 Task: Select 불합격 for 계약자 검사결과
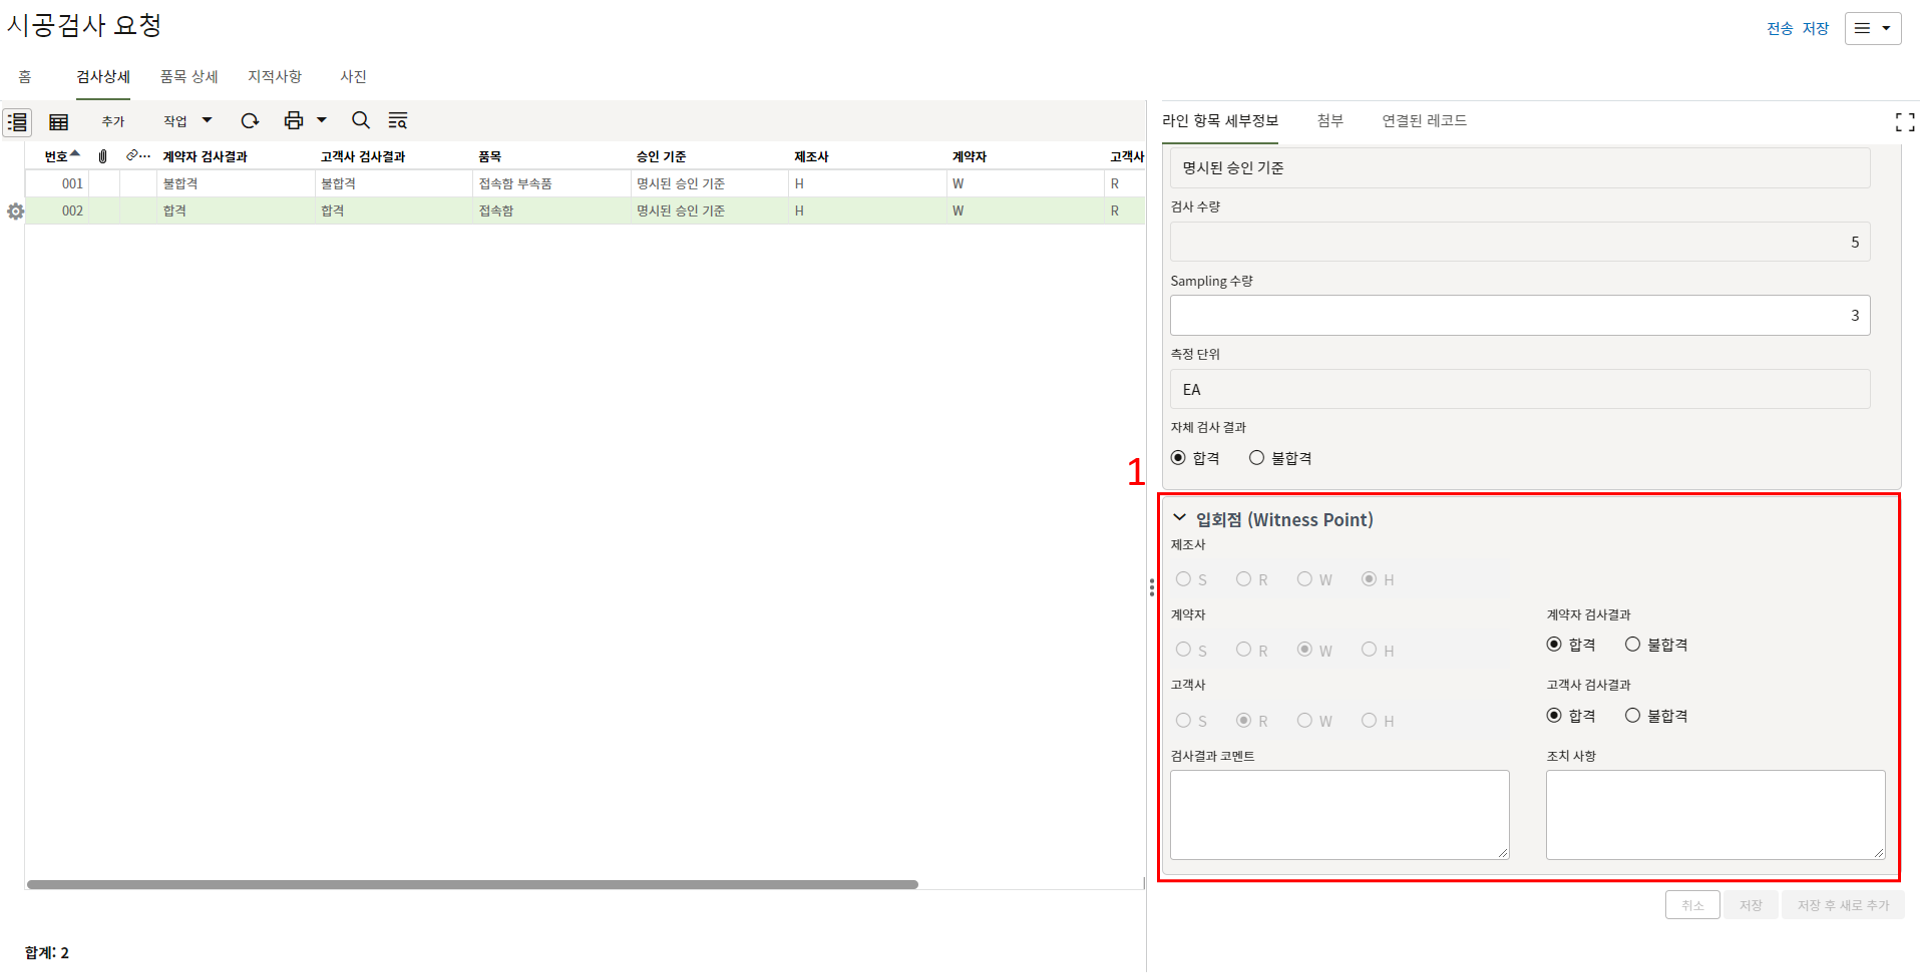point(1633,645)
